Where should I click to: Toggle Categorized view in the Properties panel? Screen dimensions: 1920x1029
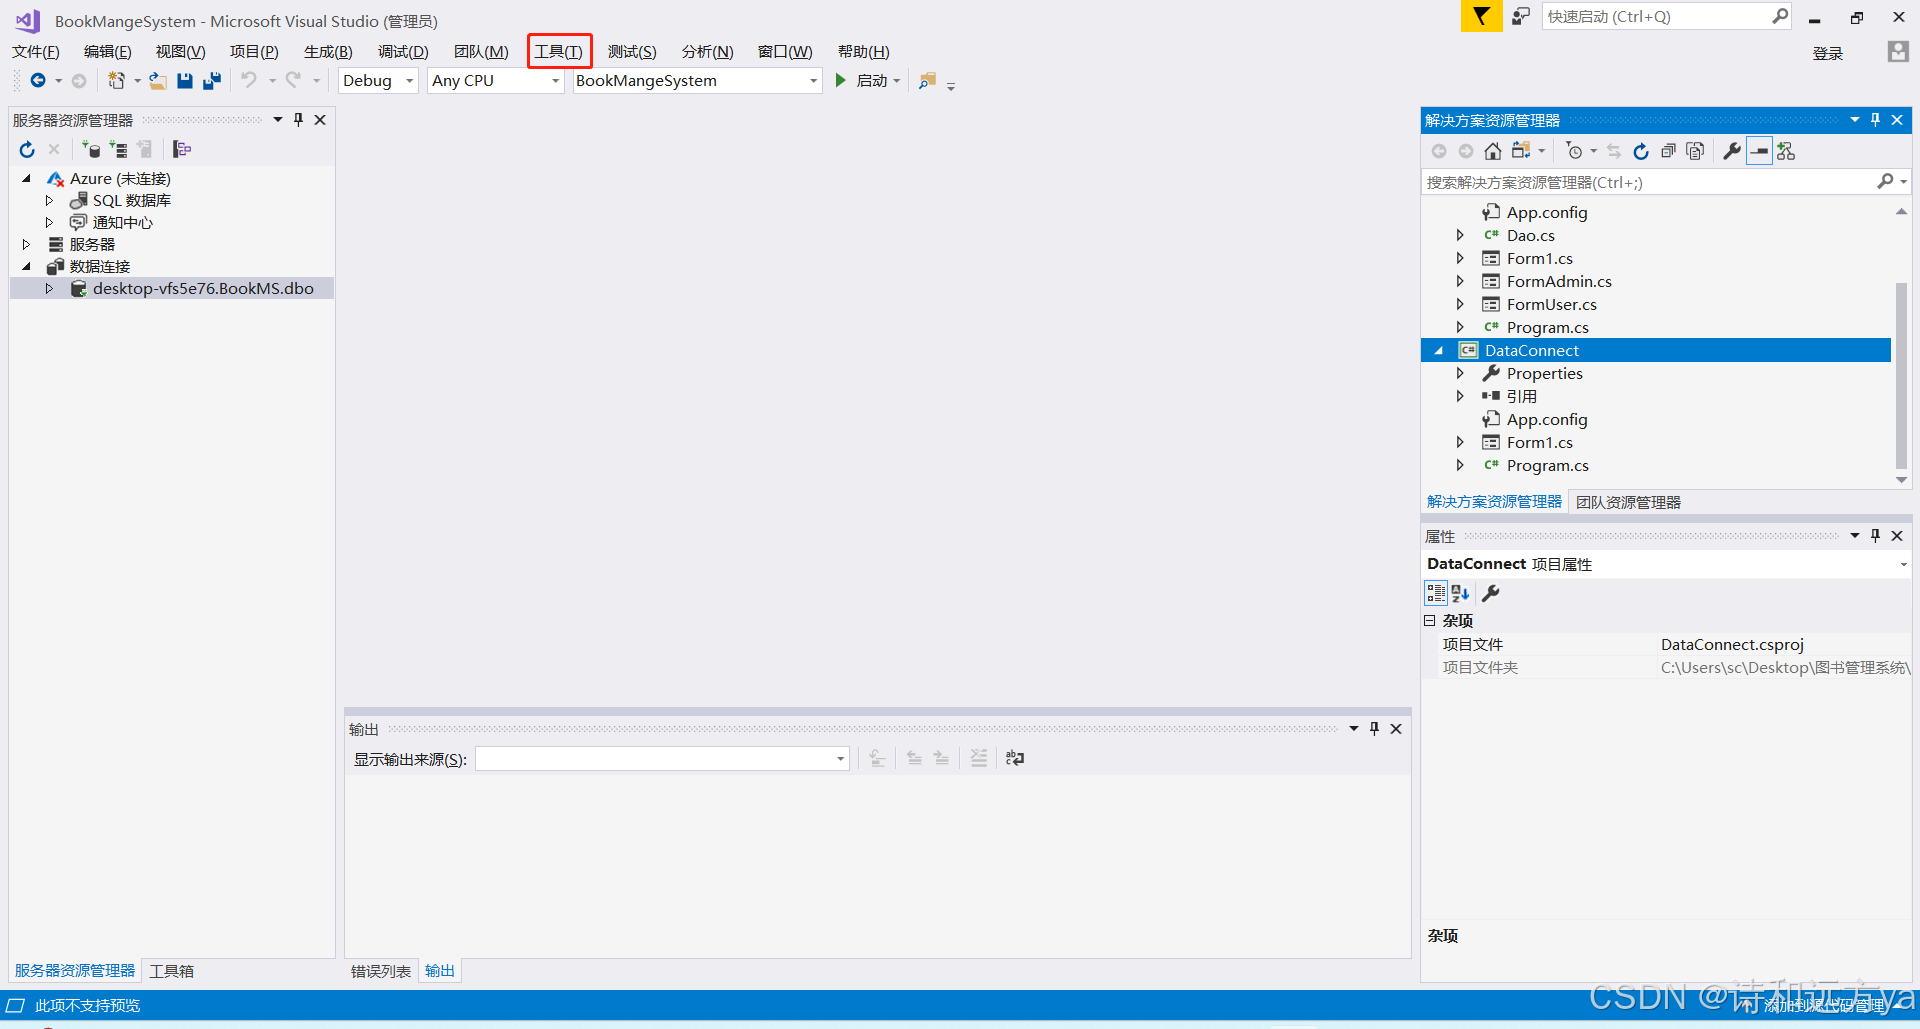pyautogui.click(x=1436, y=593)
